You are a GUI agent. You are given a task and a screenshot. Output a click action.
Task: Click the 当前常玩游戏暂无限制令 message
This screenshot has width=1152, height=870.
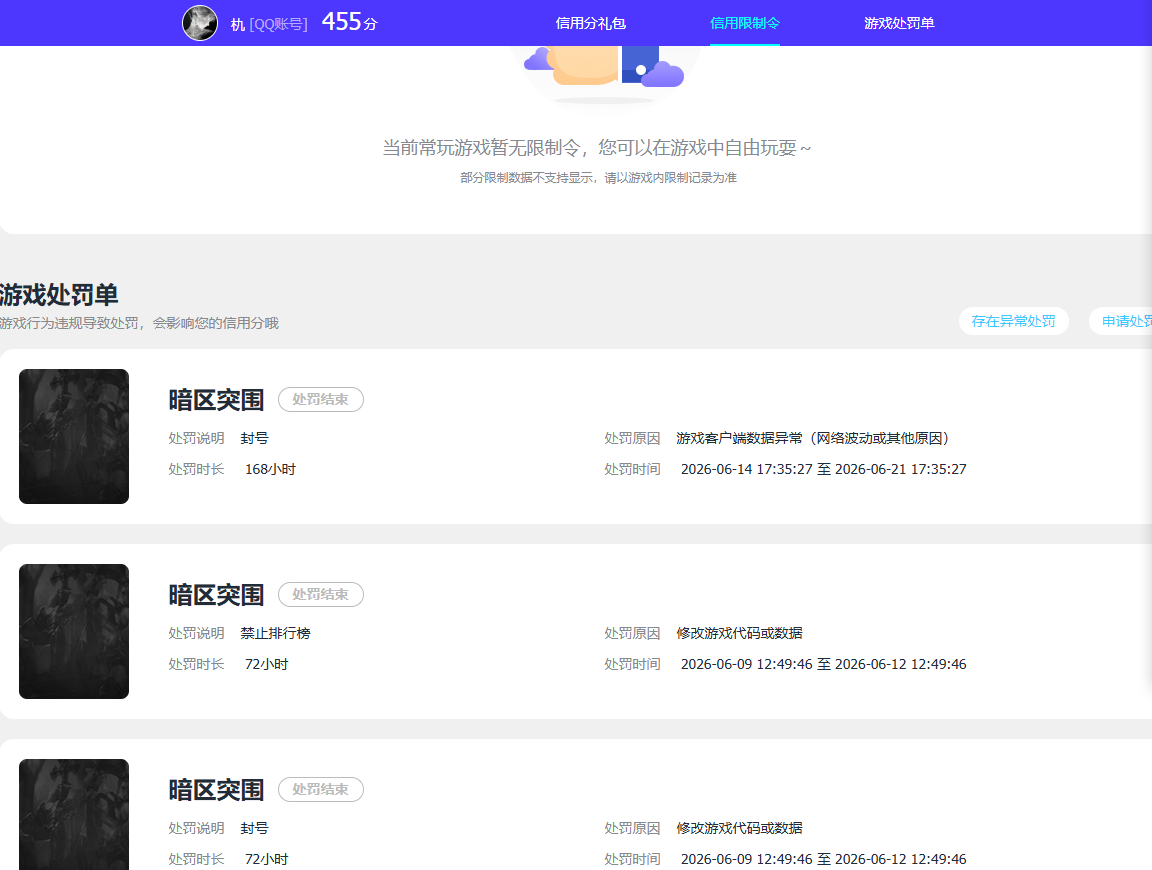click(597, 148)
